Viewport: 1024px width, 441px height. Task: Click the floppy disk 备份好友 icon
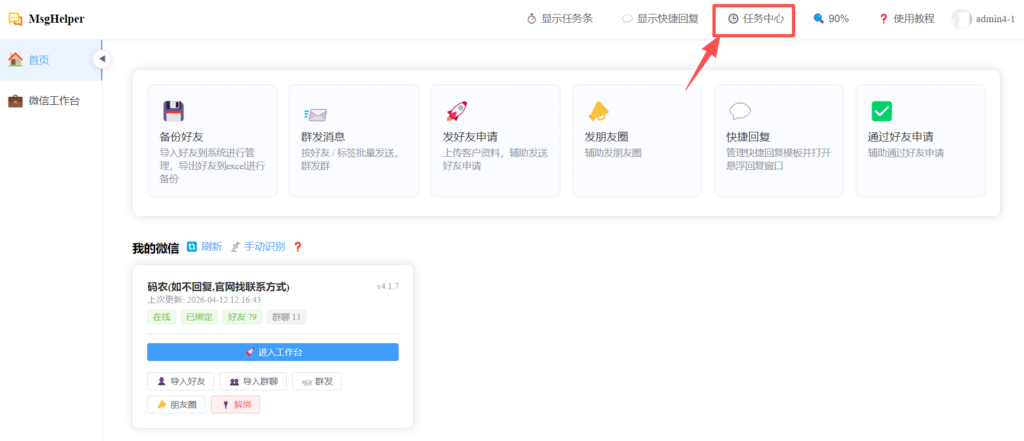pyautogui.click(x=173, y=111)
